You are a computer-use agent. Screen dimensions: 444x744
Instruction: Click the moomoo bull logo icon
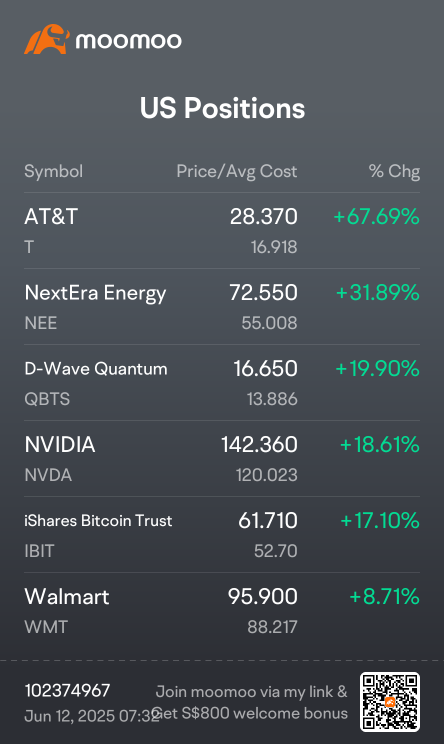(46, 39)
